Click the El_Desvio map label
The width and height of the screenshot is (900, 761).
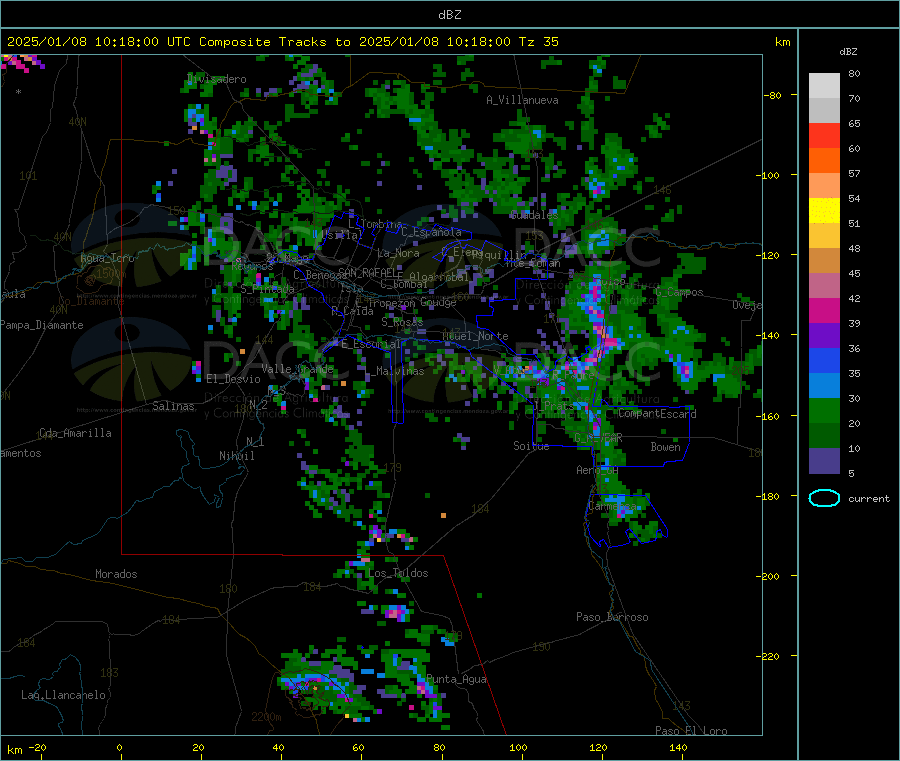click(x=233, y=379)
